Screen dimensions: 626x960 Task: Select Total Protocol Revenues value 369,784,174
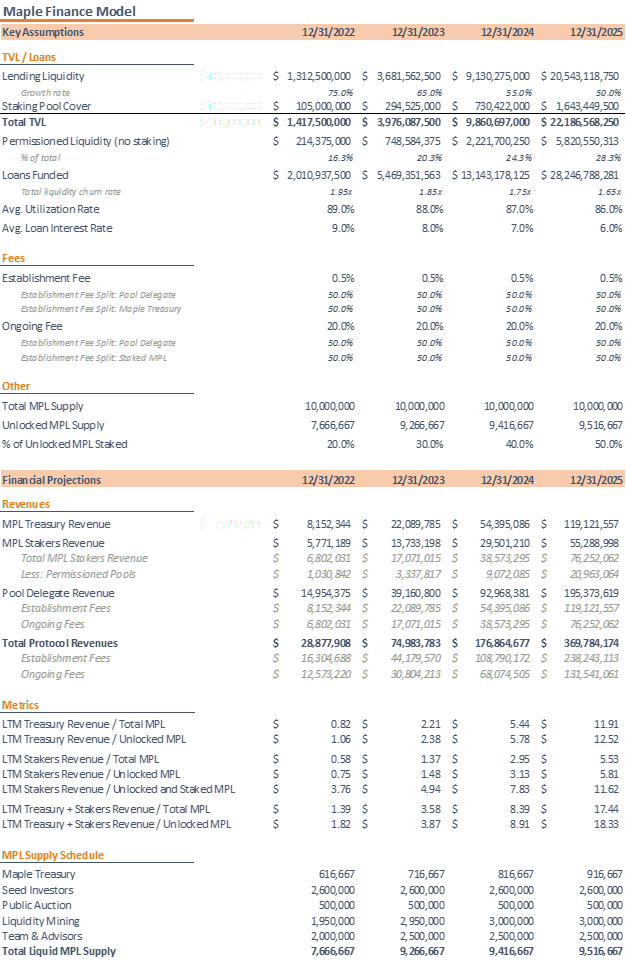tap(592, 643)
